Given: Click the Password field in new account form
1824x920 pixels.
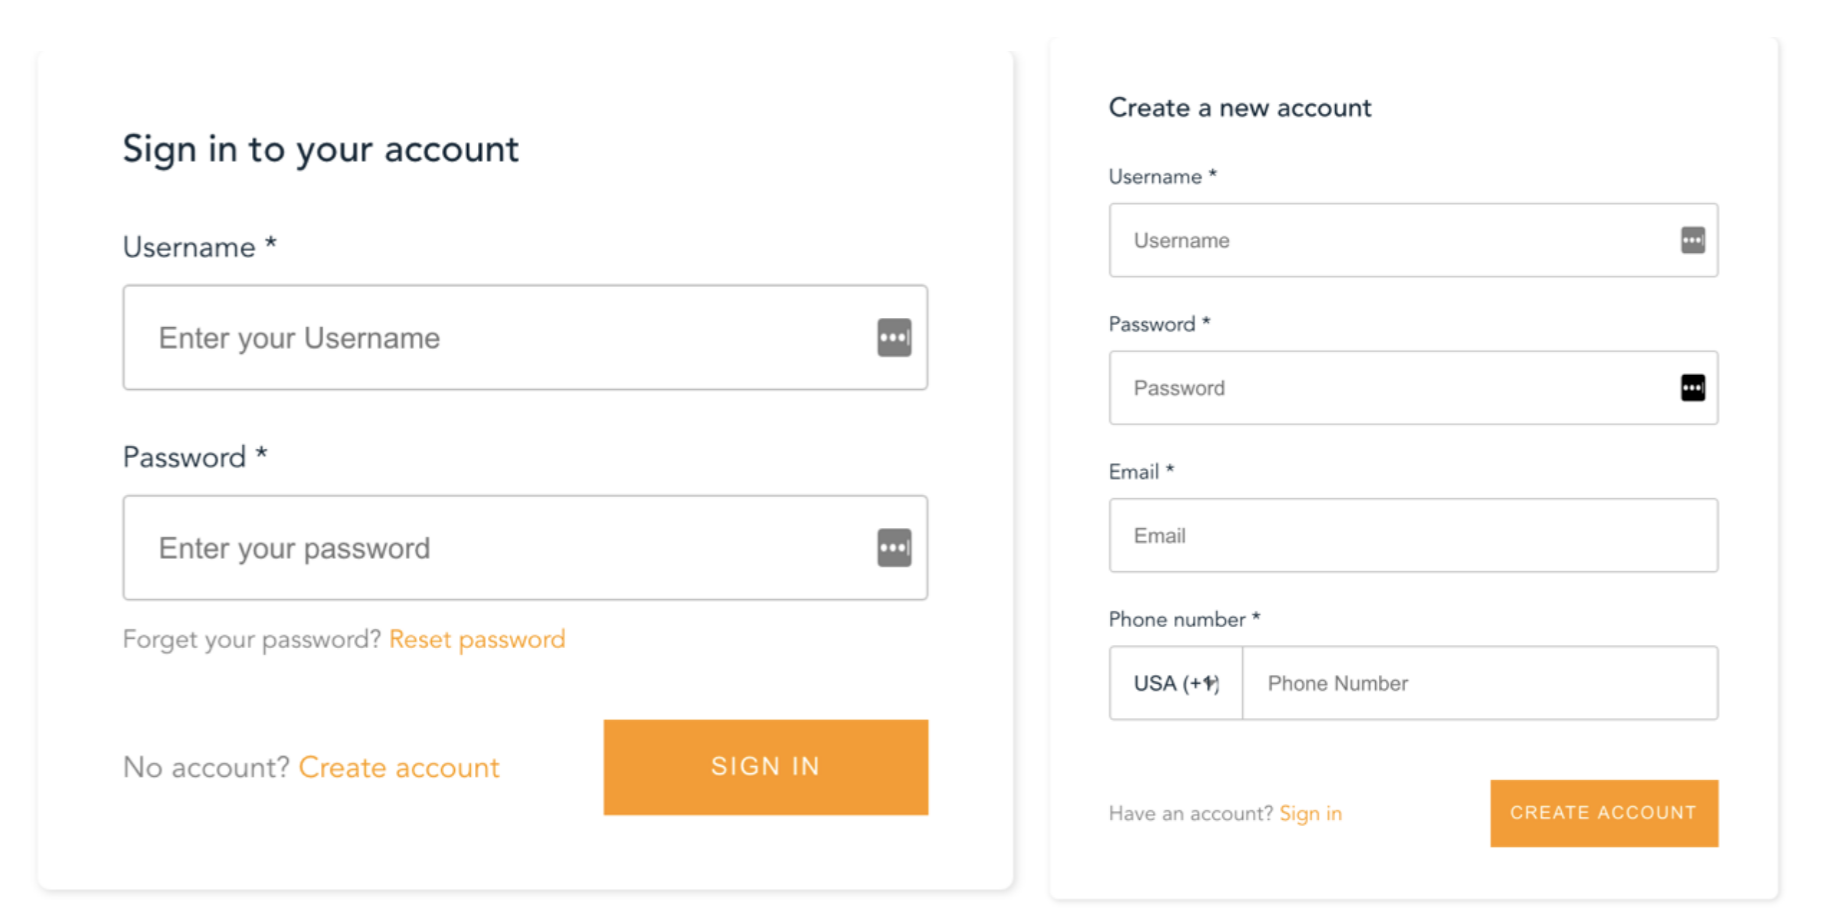Looking at the screenshot, I should (1390, 388).
